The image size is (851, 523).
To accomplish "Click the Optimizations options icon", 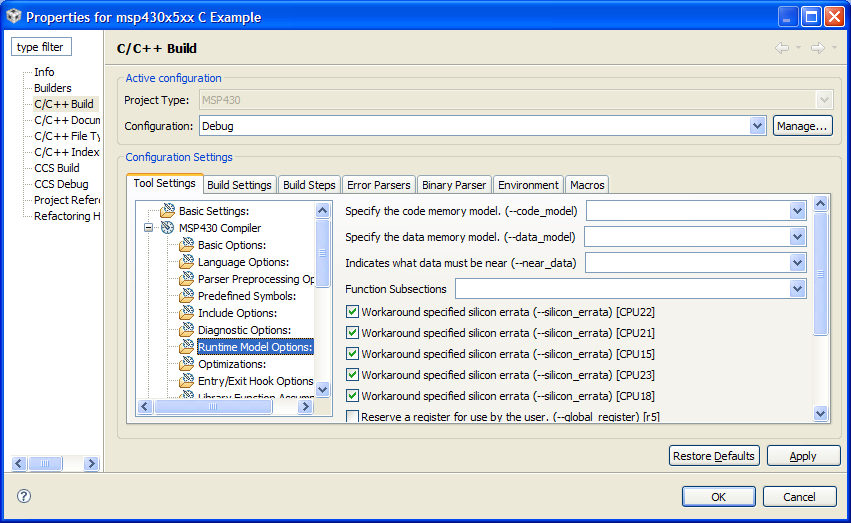I will (x=187, y=364).
